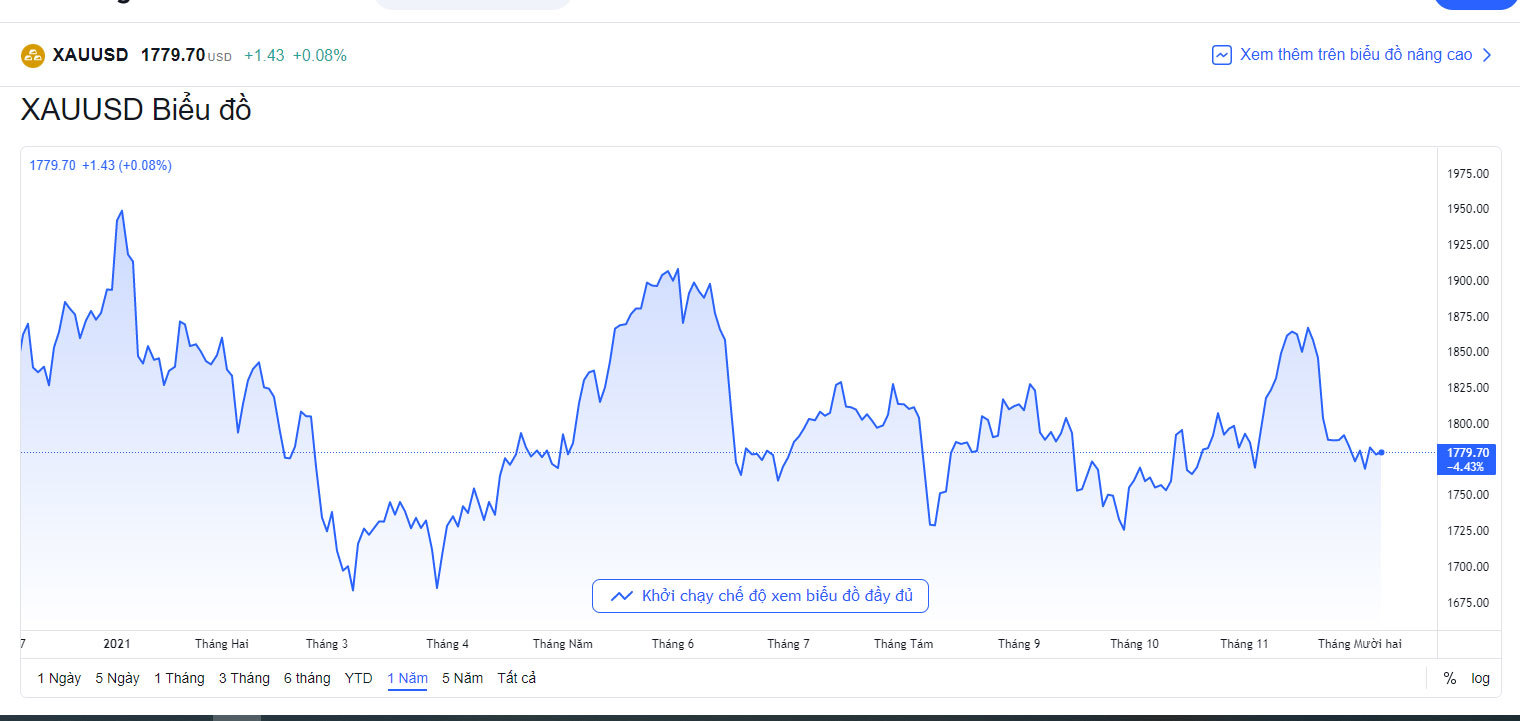Launch 'Khởi chạy chế độ xem biểu đồ đầy đủ'
This screenshot has height=721, width=1520.
(777, 596)
